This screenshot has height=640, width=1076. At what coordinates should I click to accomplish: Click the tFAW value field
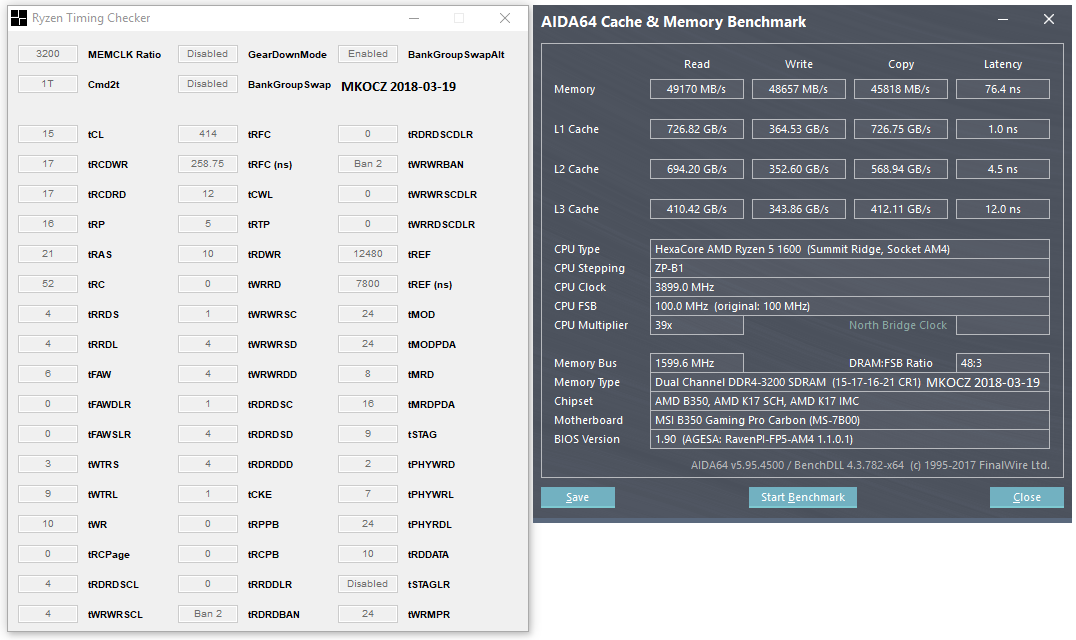point(48,374)
